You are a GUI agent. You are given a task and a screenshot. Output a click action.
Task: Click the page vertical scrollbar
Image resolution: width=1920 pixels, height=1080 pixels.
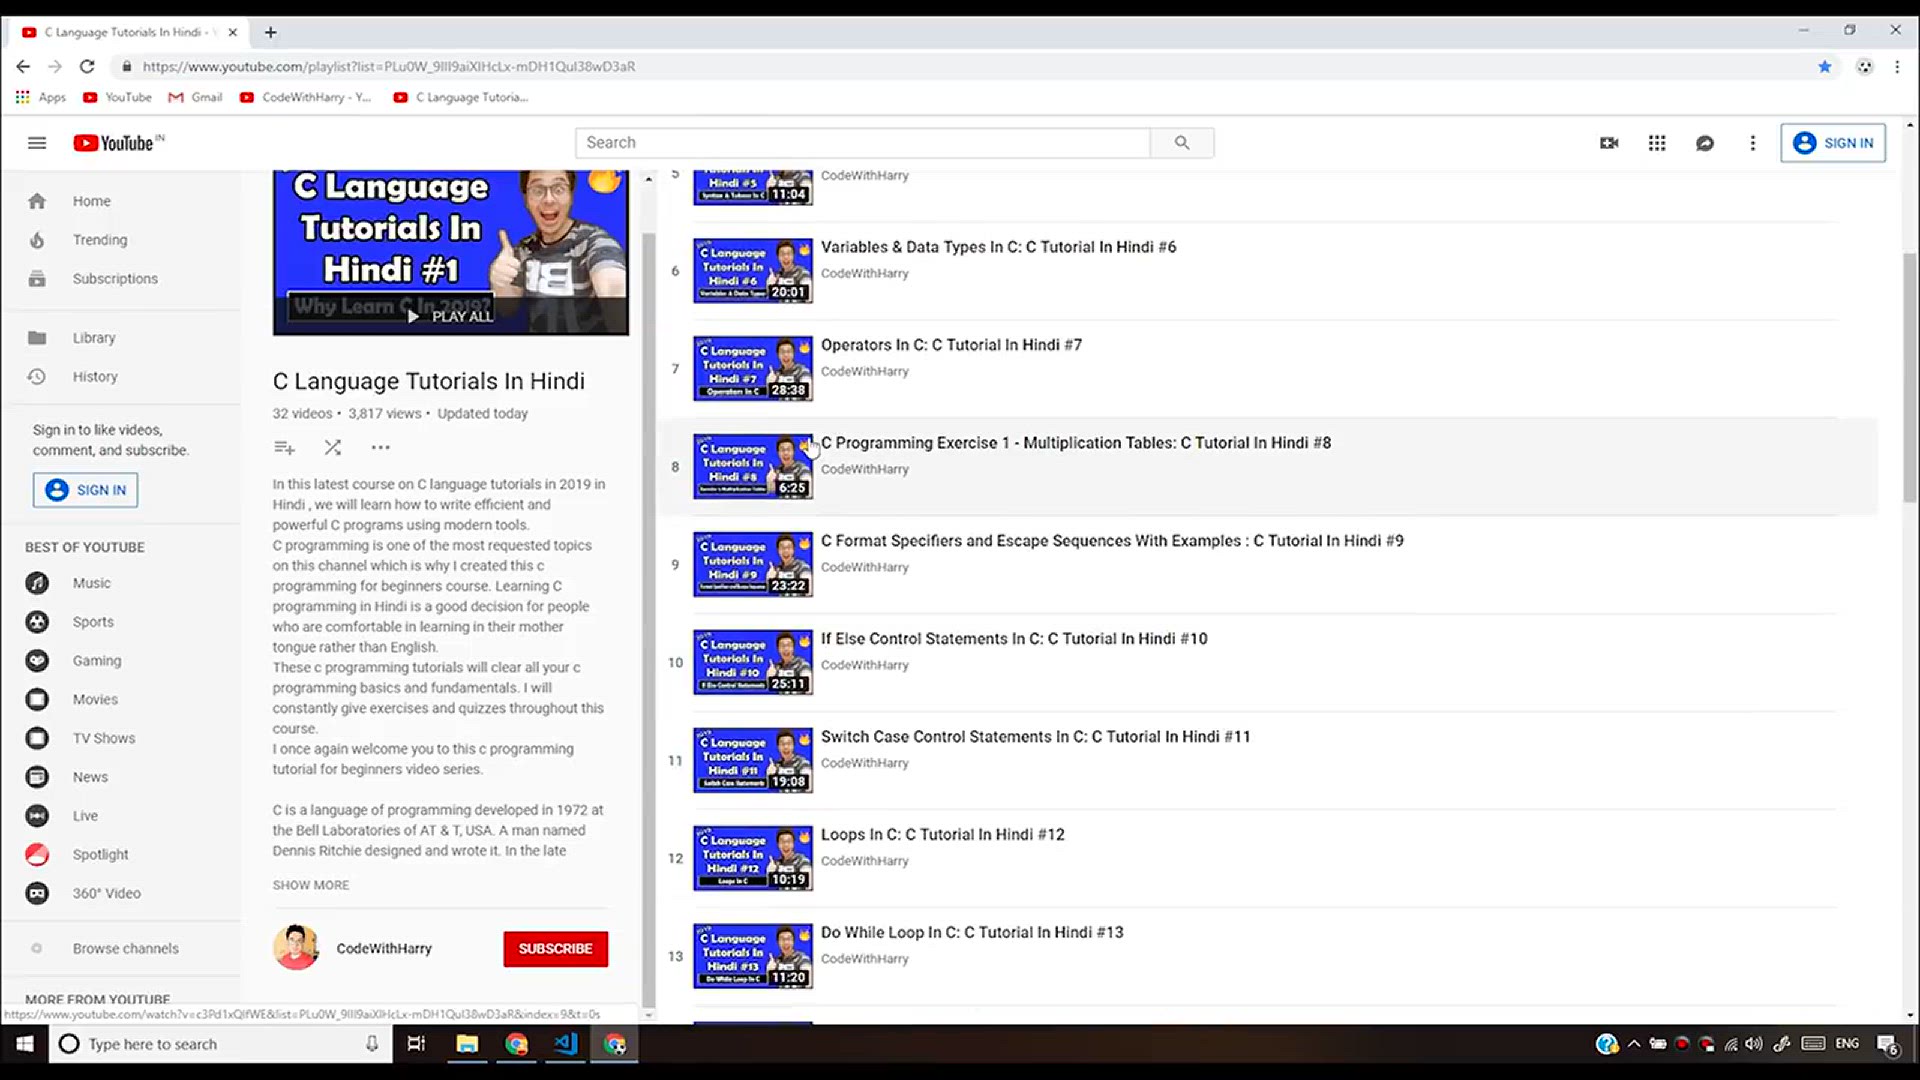1910,380
